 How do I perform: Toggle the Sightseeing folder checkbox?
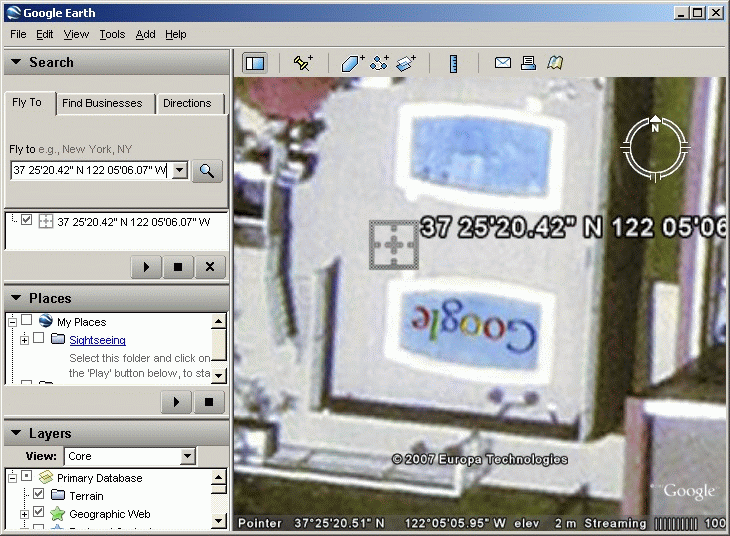(x=39, y=340)
